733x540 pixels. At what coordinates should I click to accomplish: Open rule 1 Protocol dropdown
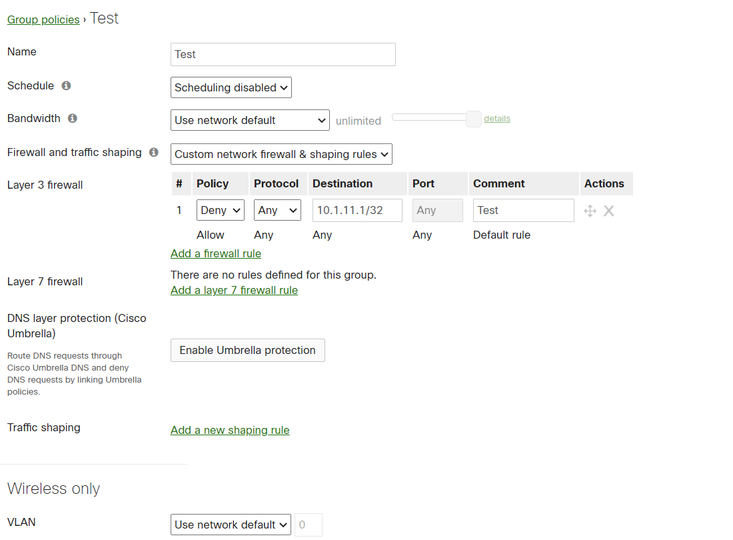(x=277, y=211)
